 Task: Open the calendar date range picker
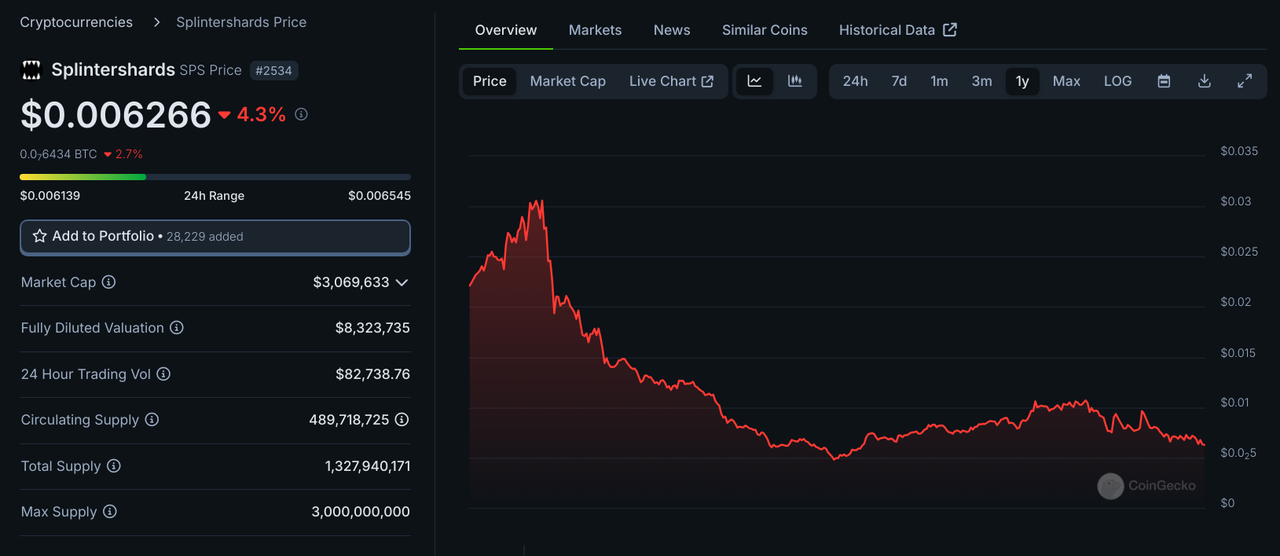[x=1164, y=81]
